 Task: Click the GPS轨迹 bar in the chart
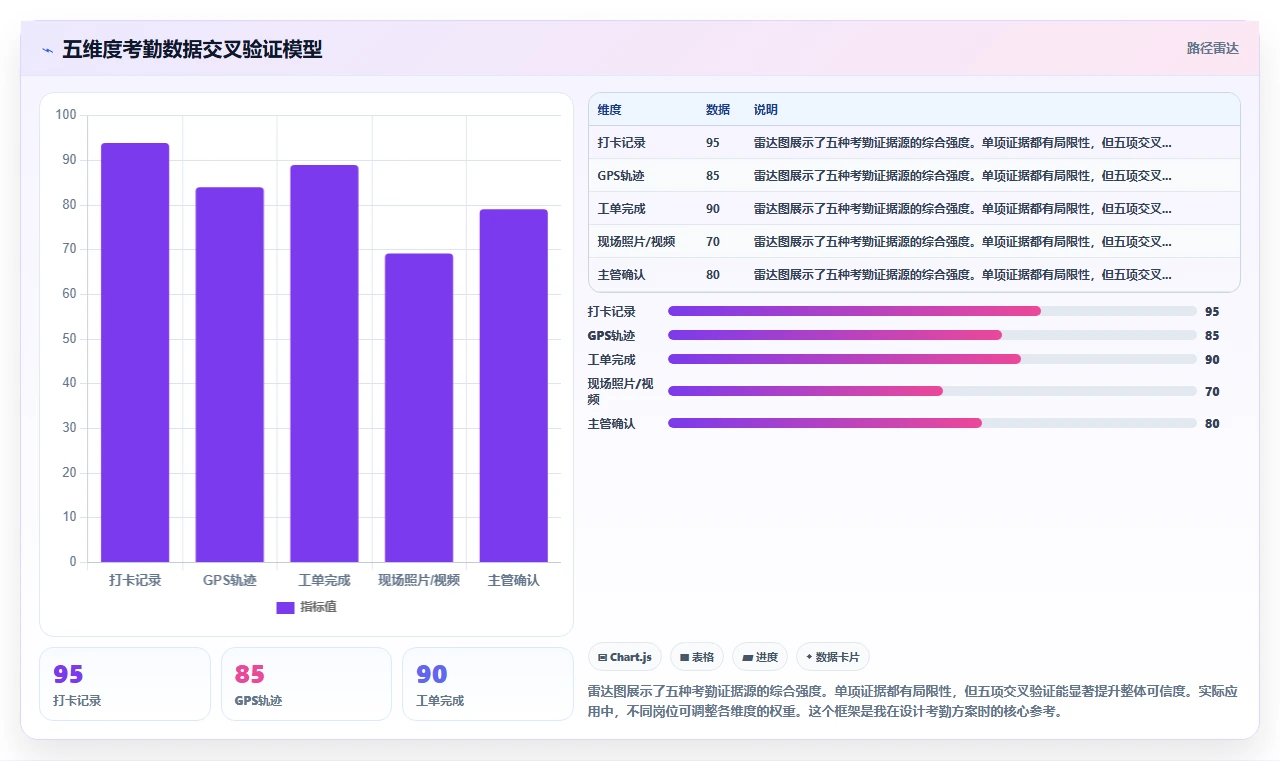tap(229, 374)
